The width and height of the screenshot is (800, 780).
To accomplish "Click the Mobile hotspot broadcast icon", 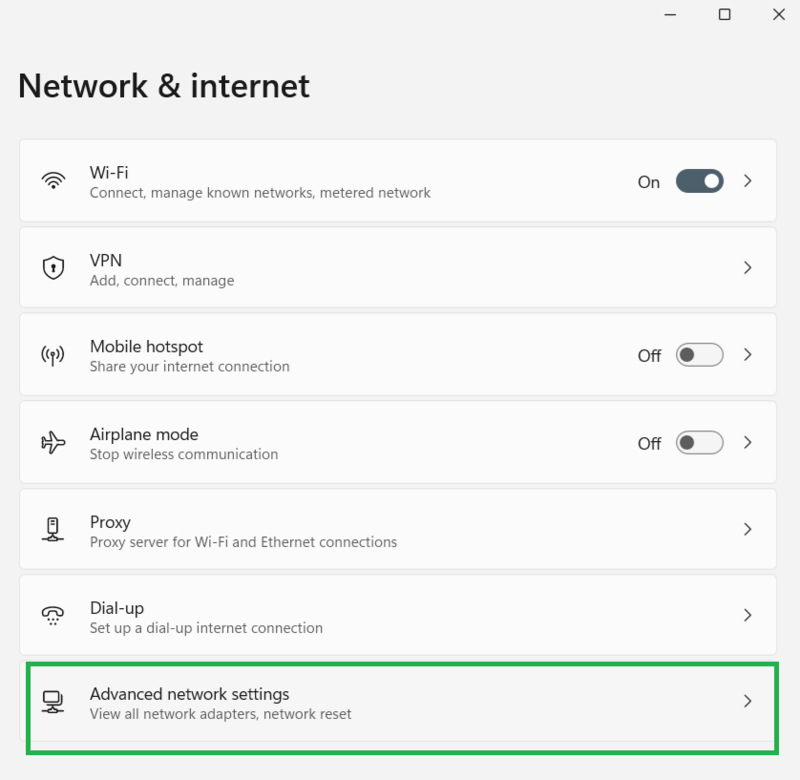I will [x=53, y=355].
